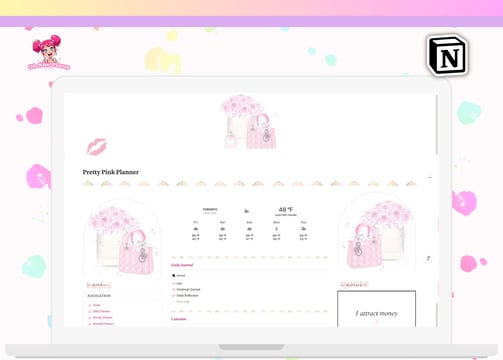The image size is (503, 360).
Task: Open the Gratitude Journal page
Action: pyautogui.click(x=188, y=289)
